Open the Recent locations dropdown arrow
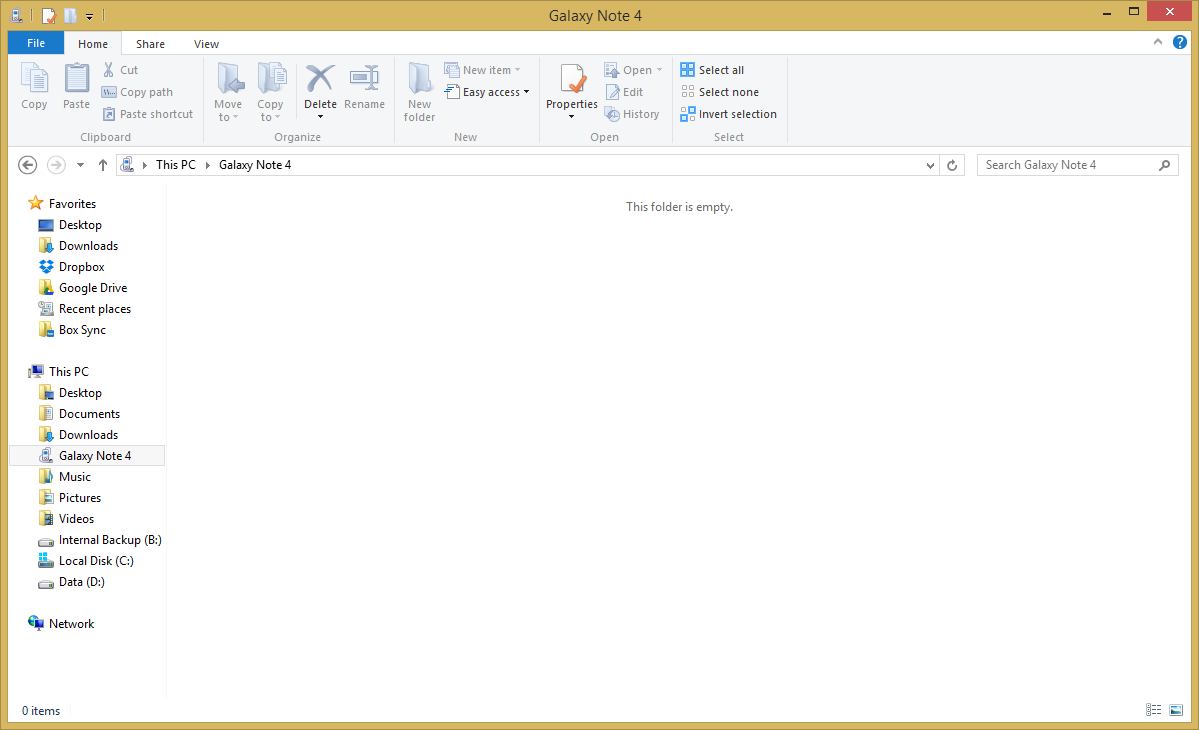This screenshot has height=730, width=1199. point(80,165)
